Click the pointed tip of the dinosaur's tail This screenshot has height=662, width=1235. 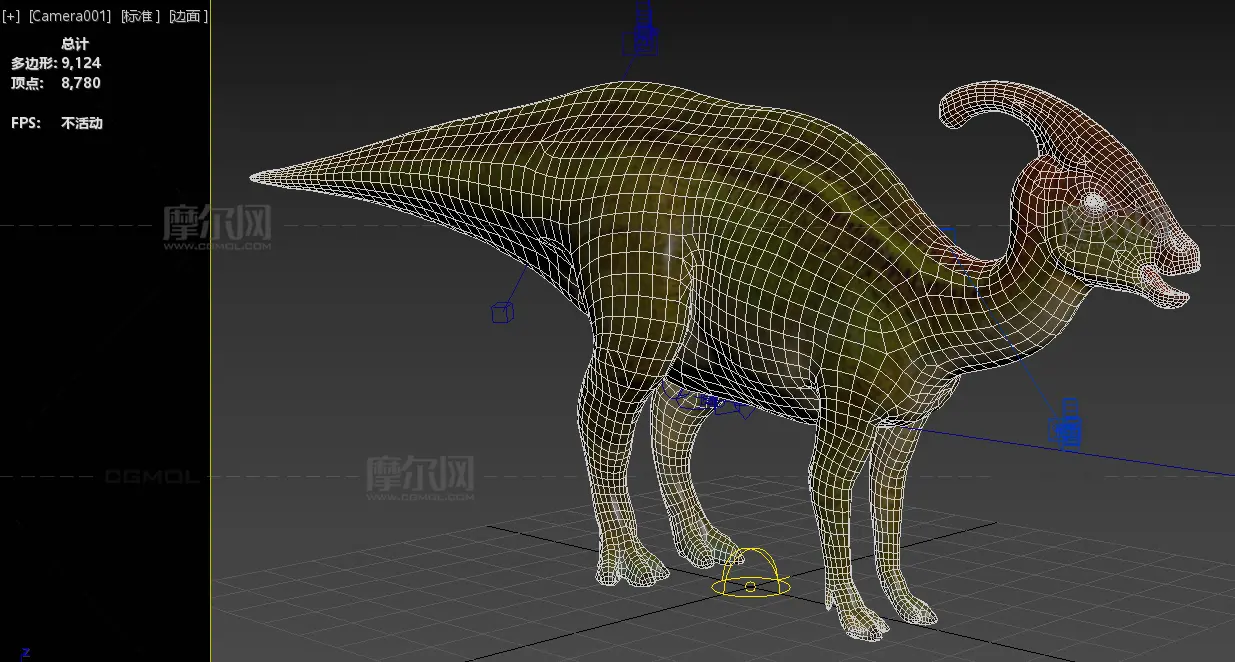tap(257, 177)
